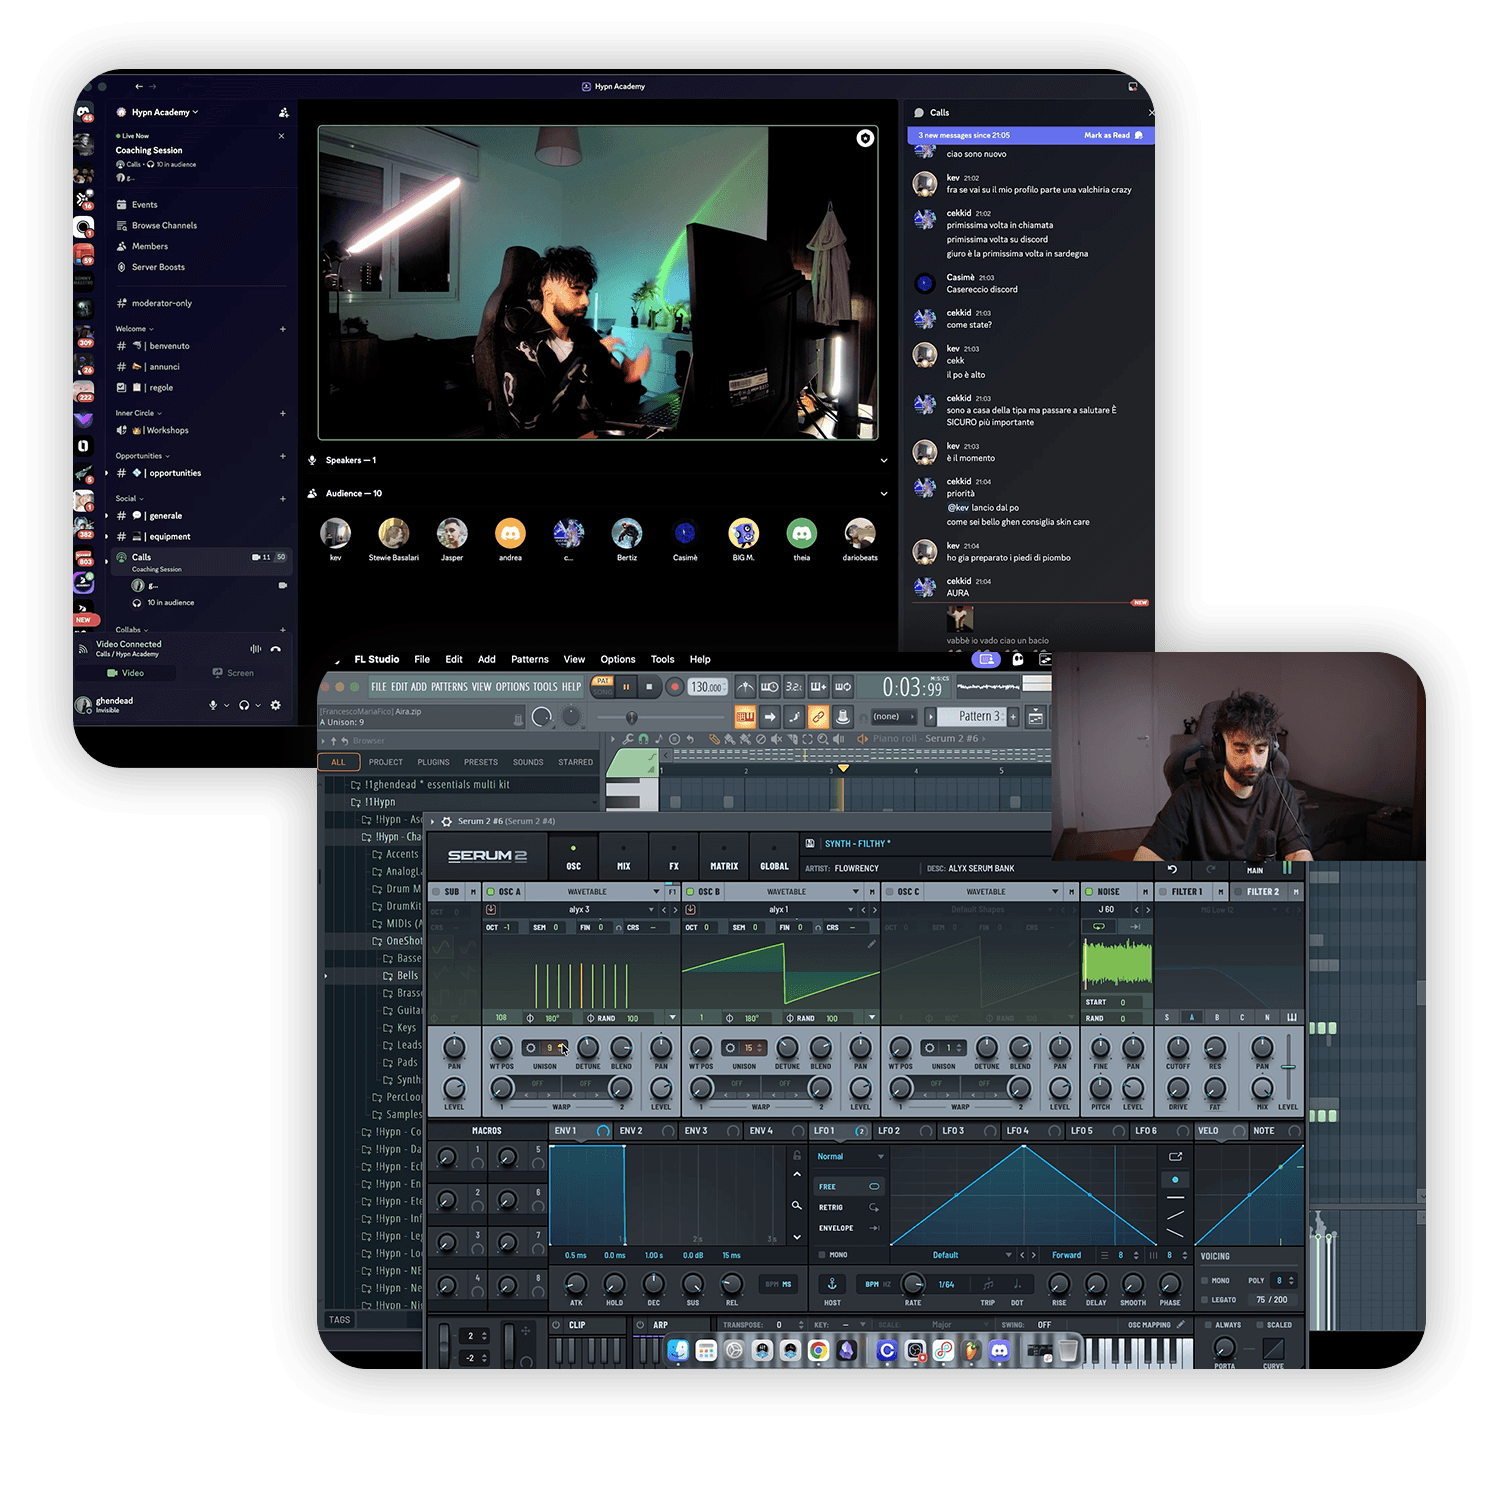Click the LFO Host anchor icon in Serum

pyautogui.click(x=831, y=1283)
